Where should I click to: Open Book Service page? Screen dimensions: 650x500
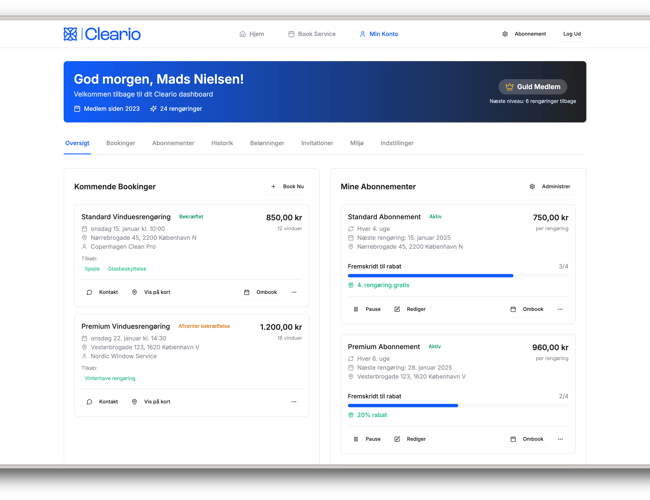click(312, 34)
